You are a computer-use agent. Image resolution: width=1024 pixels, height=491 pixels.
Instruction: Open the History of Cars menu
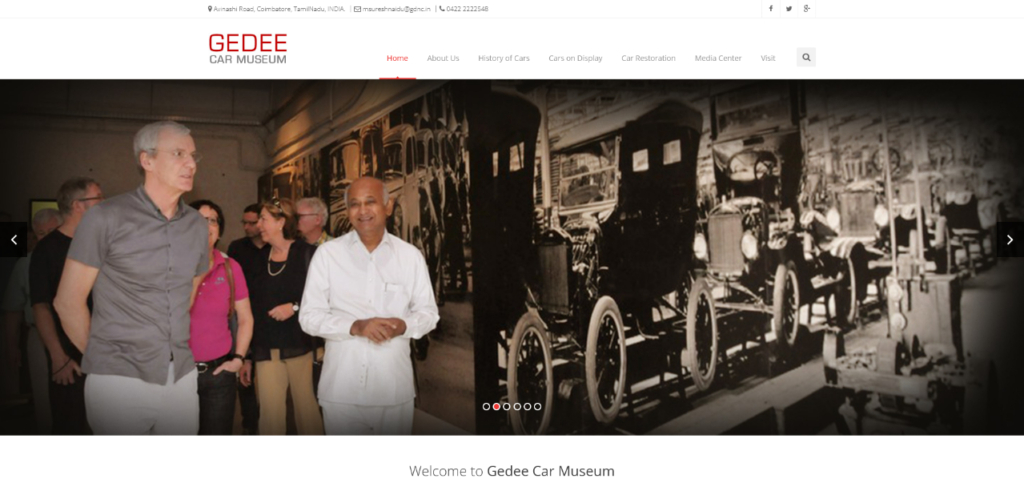tap(504, 58)
